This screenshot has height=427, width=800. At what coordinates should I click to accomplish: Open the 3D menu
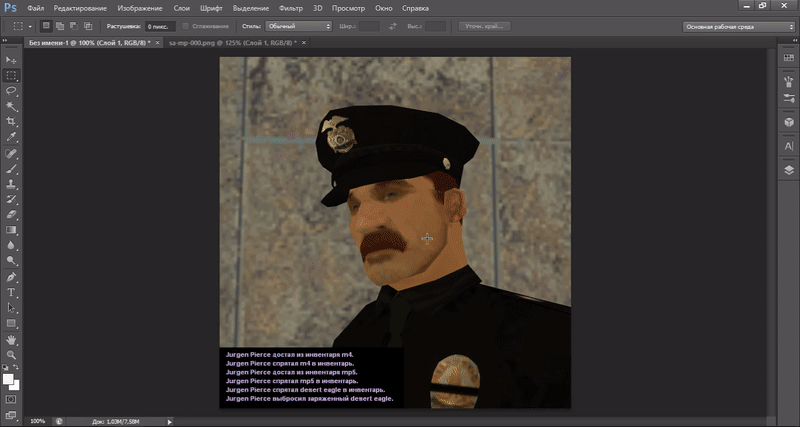318,8
